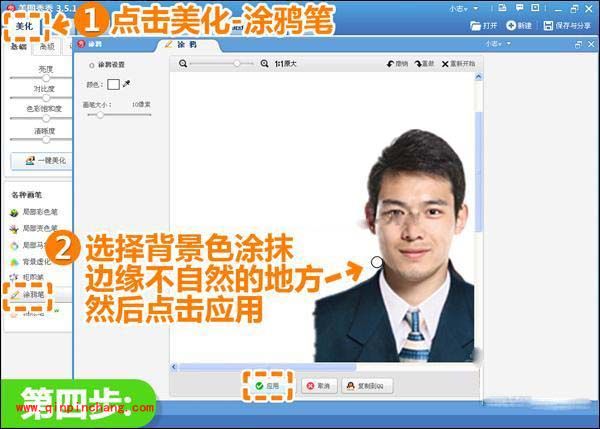Restore the doodle window size

pos(578,44)
